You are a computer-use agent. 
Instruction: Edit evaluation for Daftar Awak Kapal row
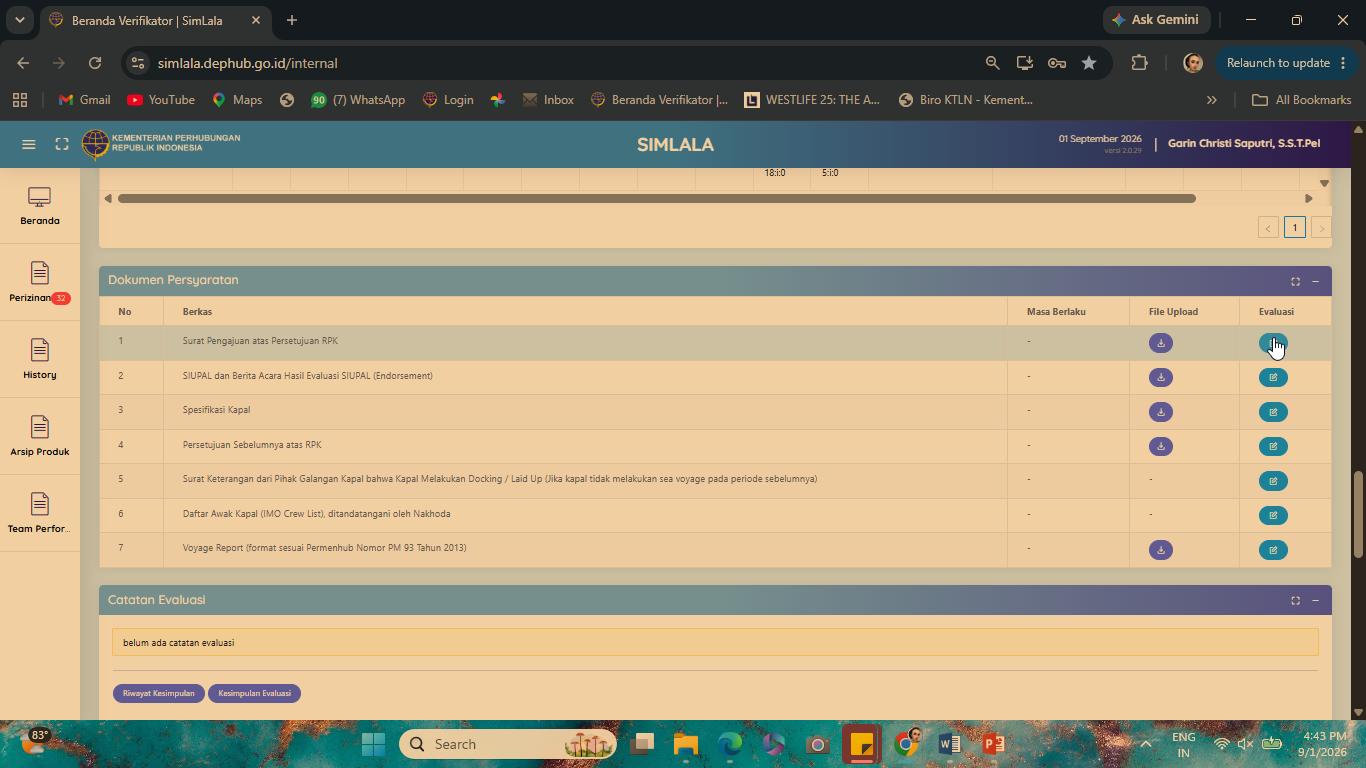1273,515
